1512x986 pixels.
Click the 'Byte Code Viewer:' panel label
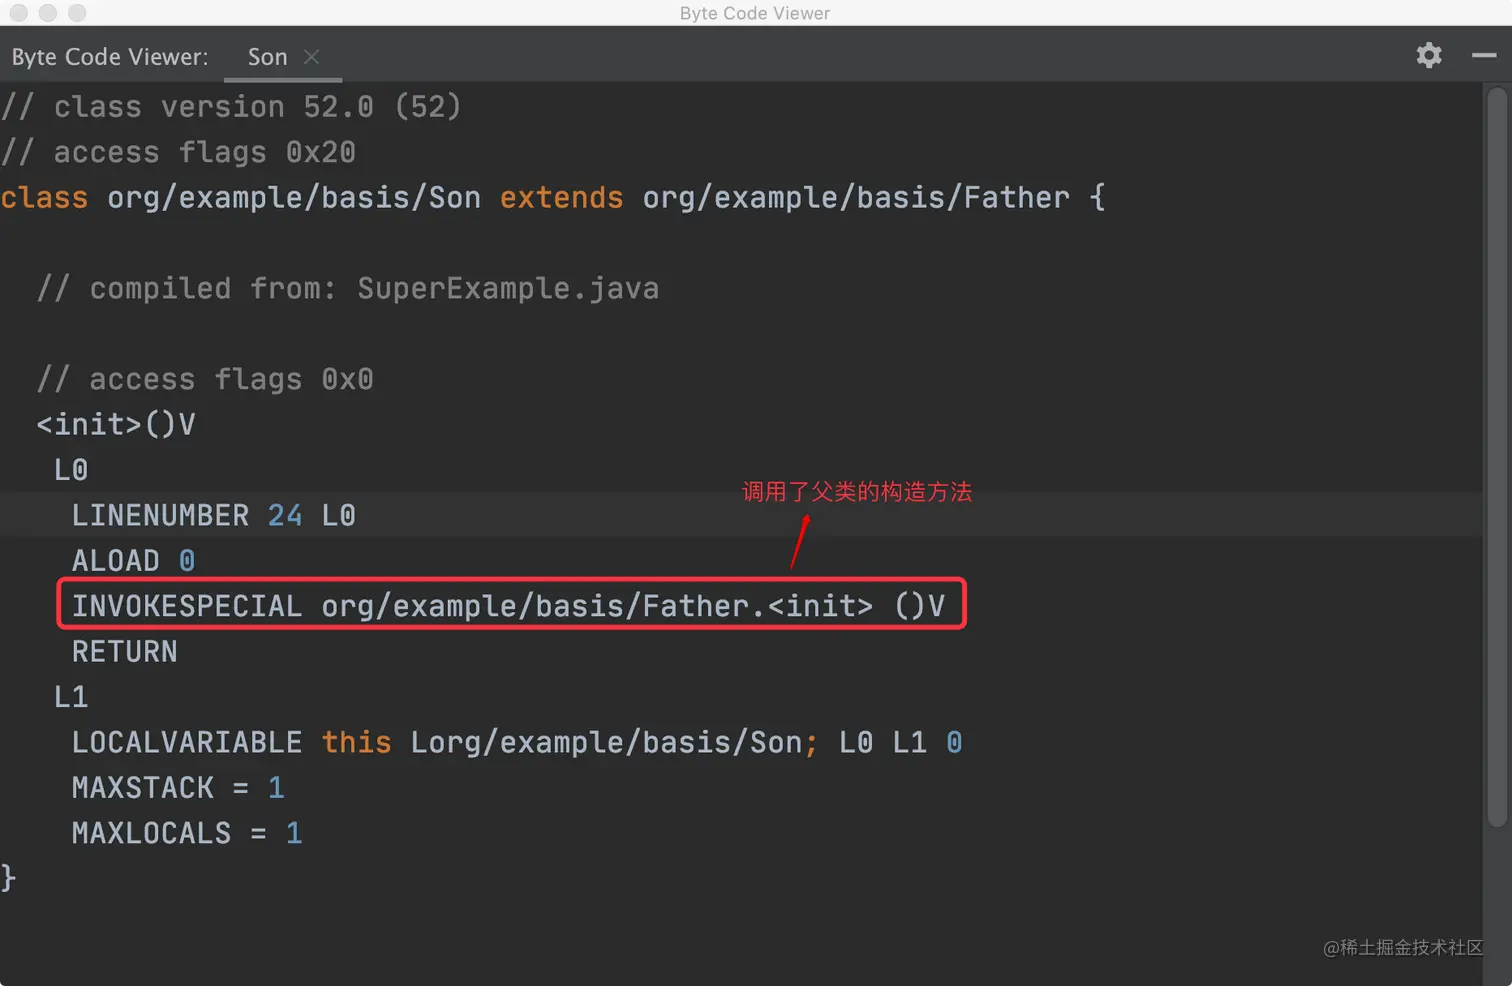pyautogui.click(x=110, y=57)
